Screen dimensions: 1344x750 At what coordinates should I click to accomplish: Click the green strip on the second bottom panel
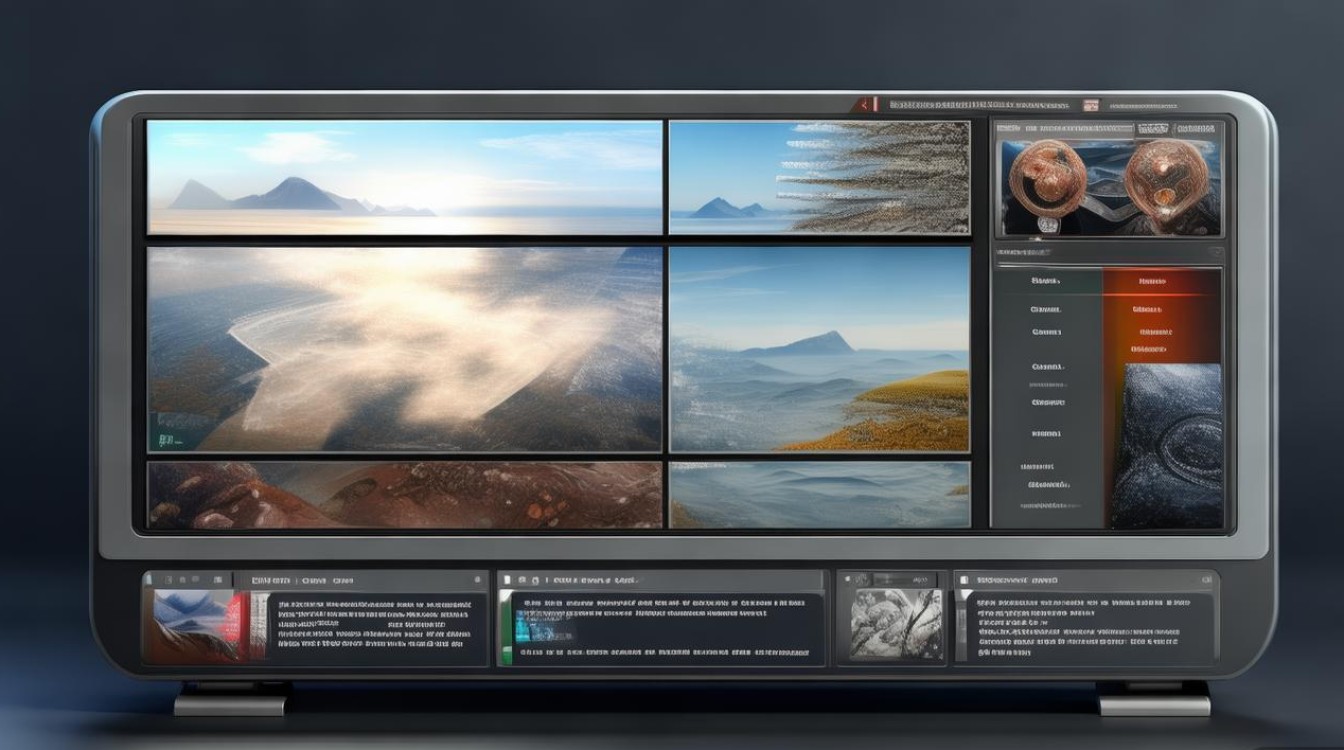click(x=505, y=628)
